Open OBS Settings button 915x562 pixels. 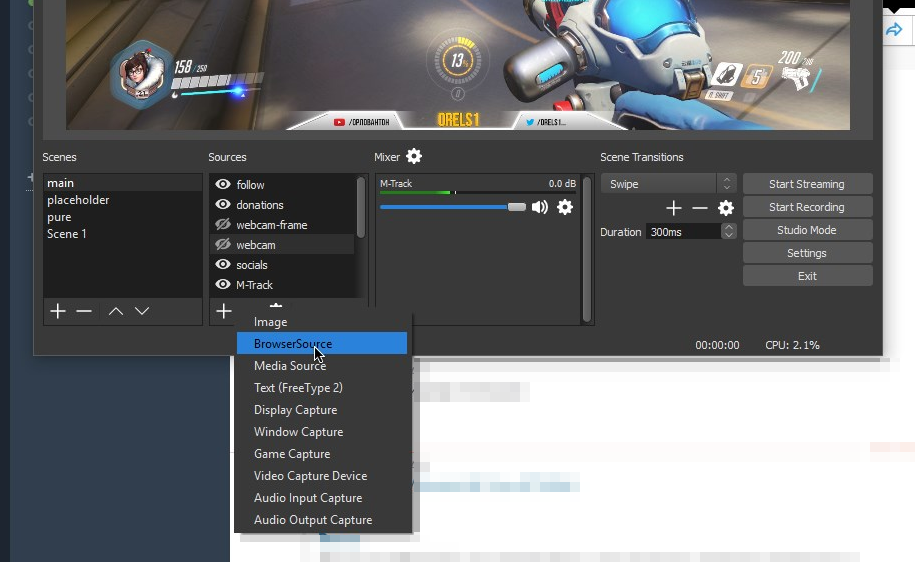(x=808, y=253)
